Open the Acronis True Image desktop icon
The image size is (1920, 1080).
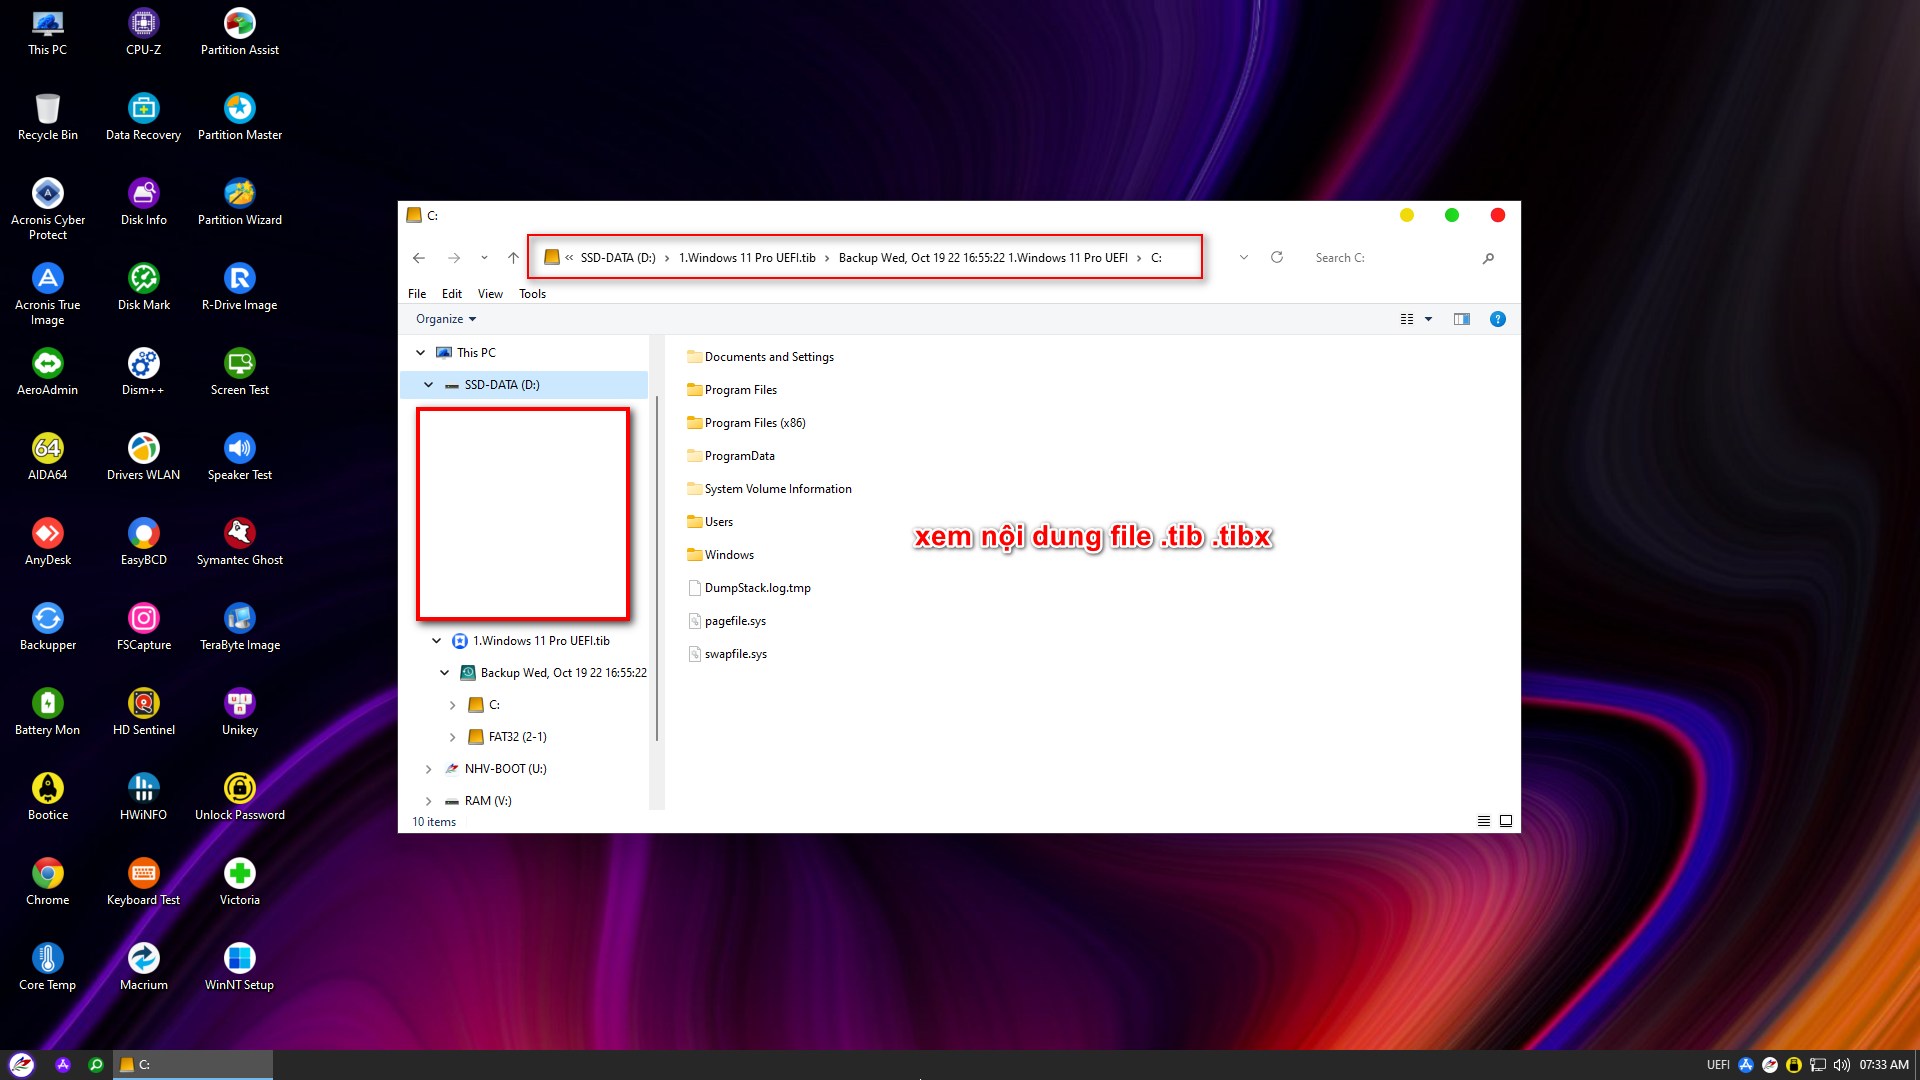(47, 279)
